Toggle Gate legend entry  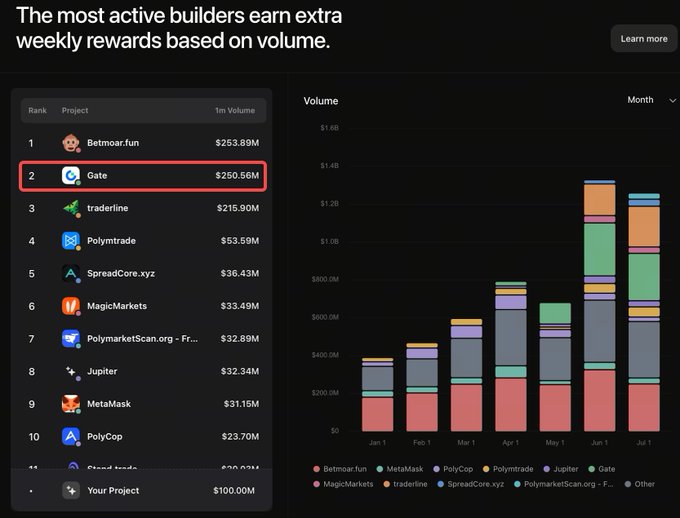(x=602, y=469)
